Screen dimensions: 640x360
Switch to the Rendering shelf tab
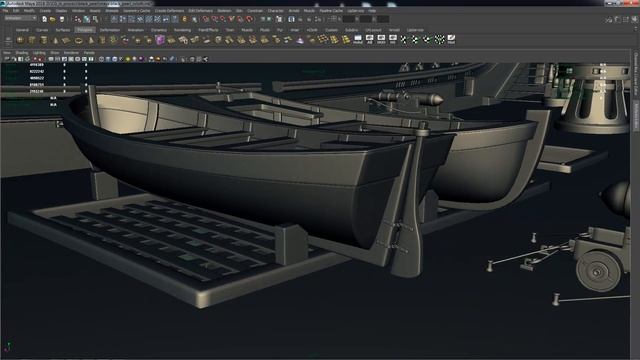pos(182,30)
